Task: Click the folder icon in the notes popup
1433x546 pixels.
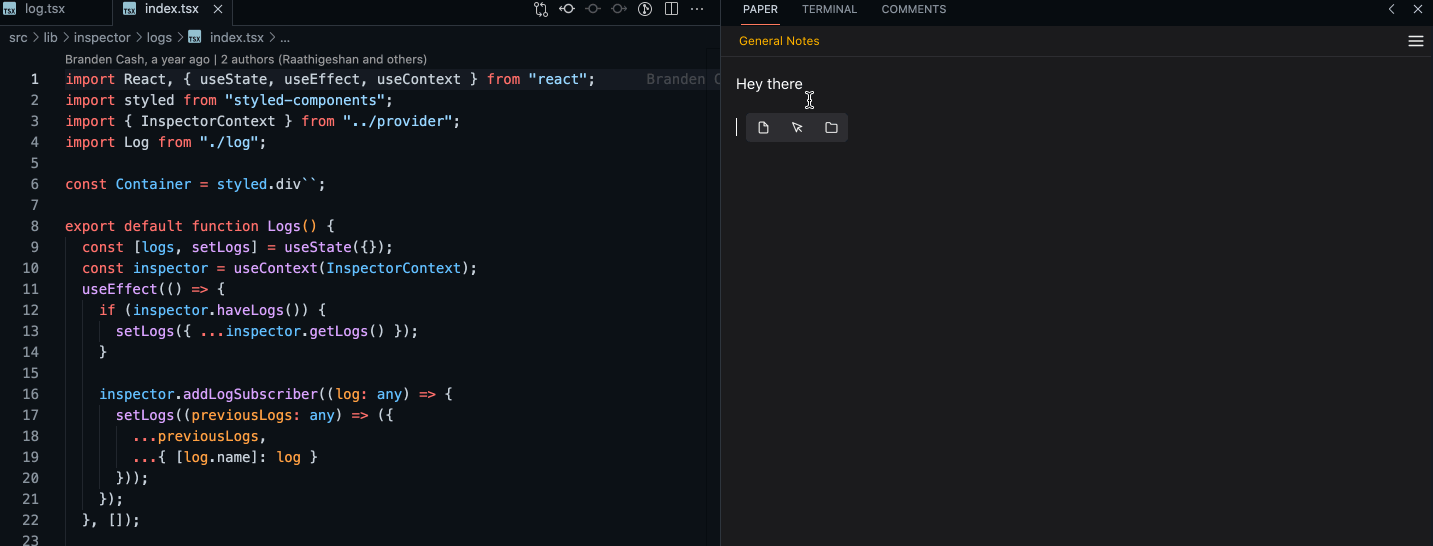Action: point(831,128)
